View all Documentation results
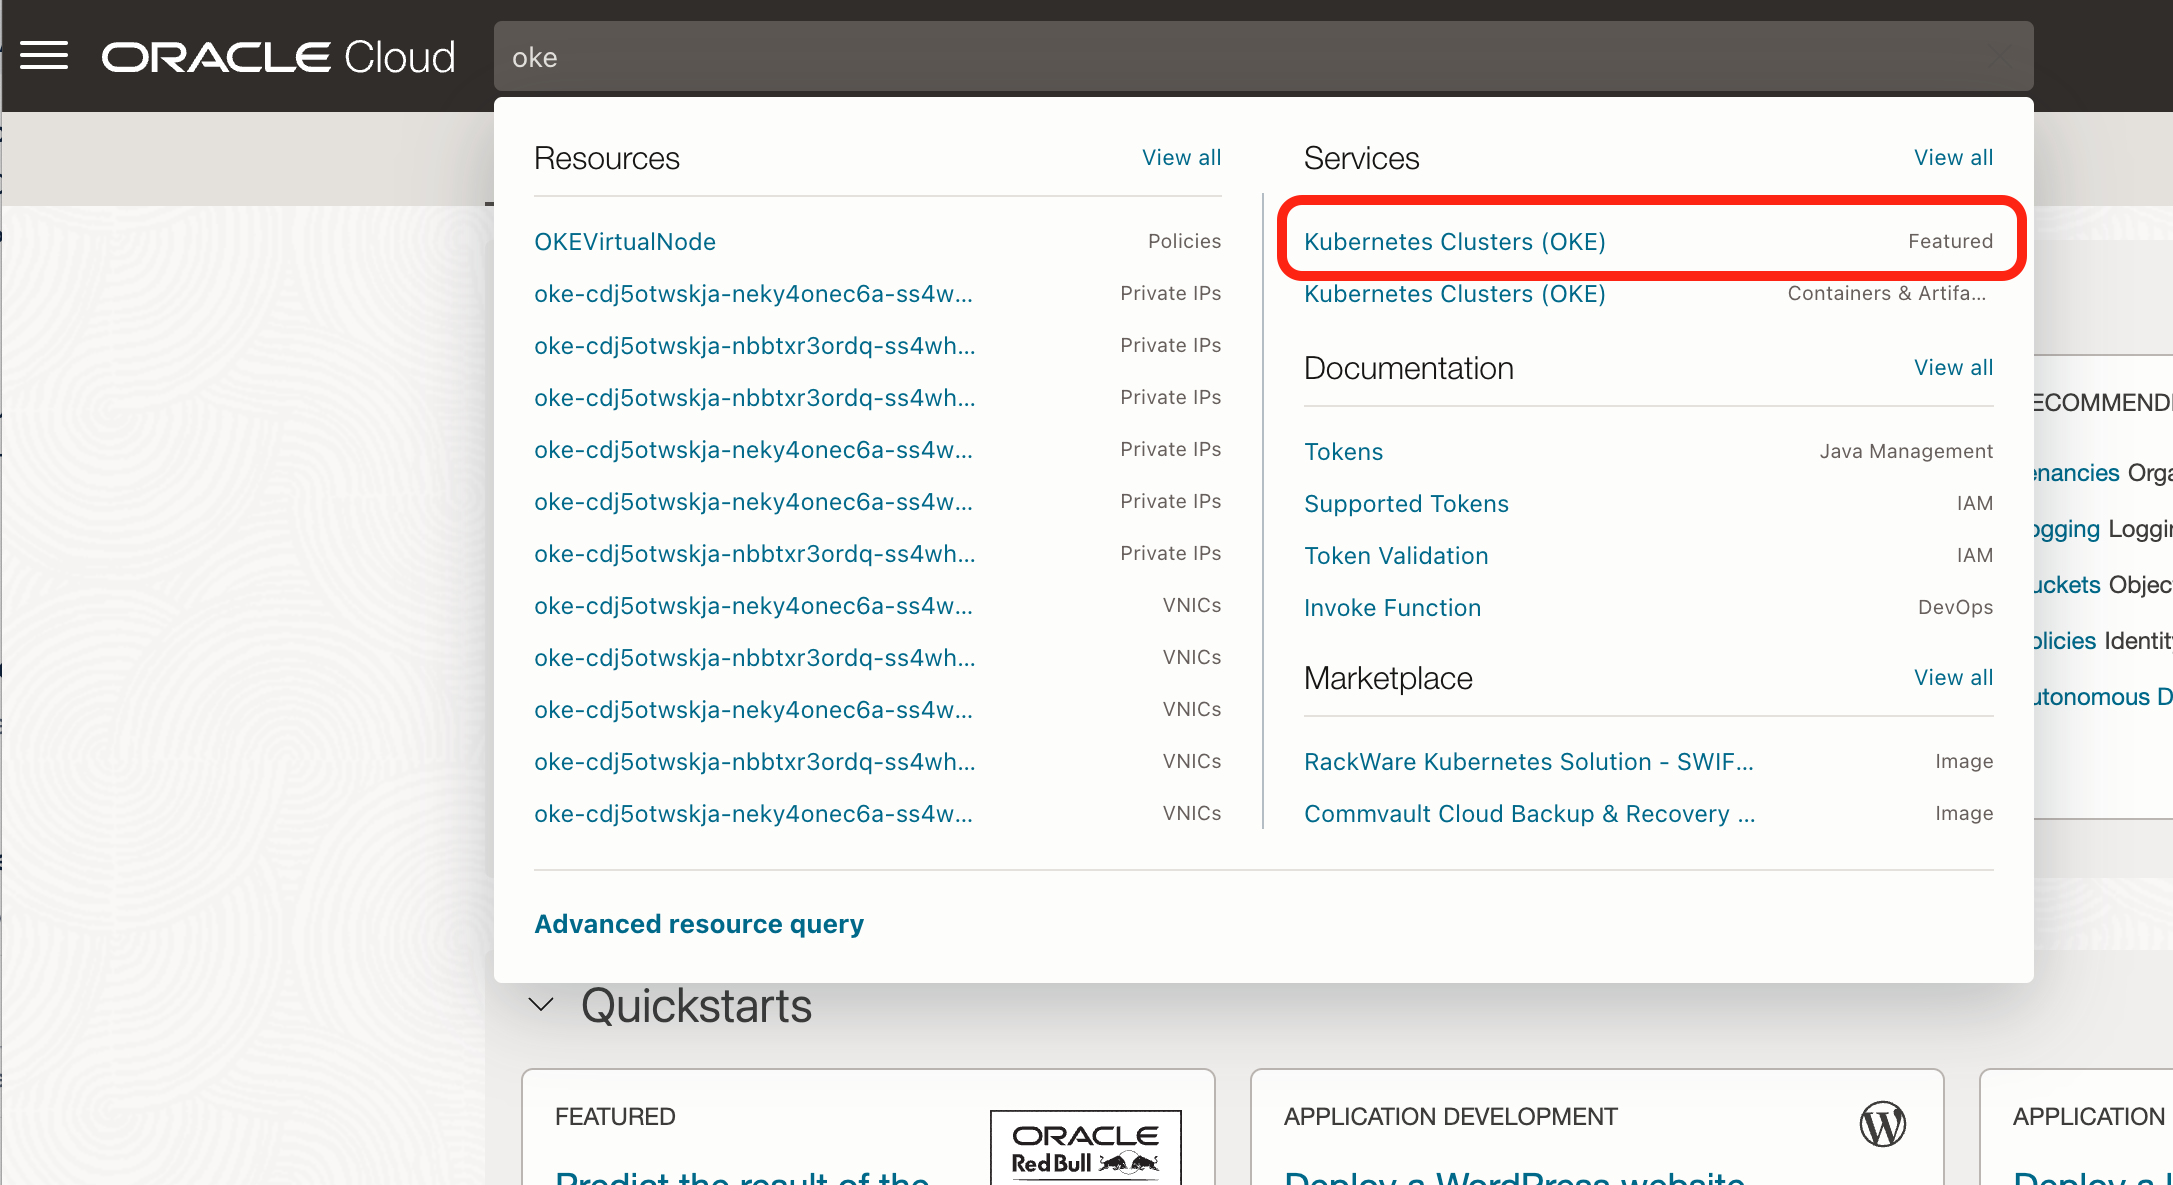 coord(1953,368)
